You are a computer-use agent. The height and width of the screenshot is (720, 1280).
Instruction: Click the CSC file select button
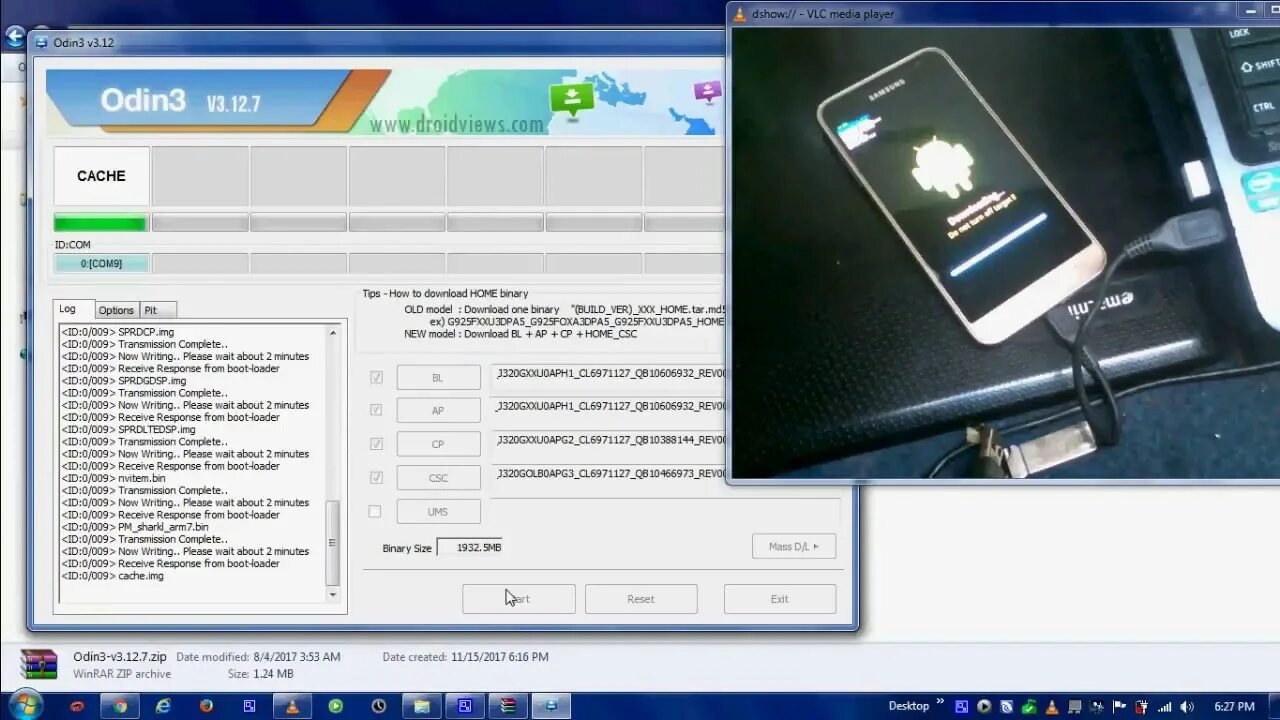pos(438,478)
